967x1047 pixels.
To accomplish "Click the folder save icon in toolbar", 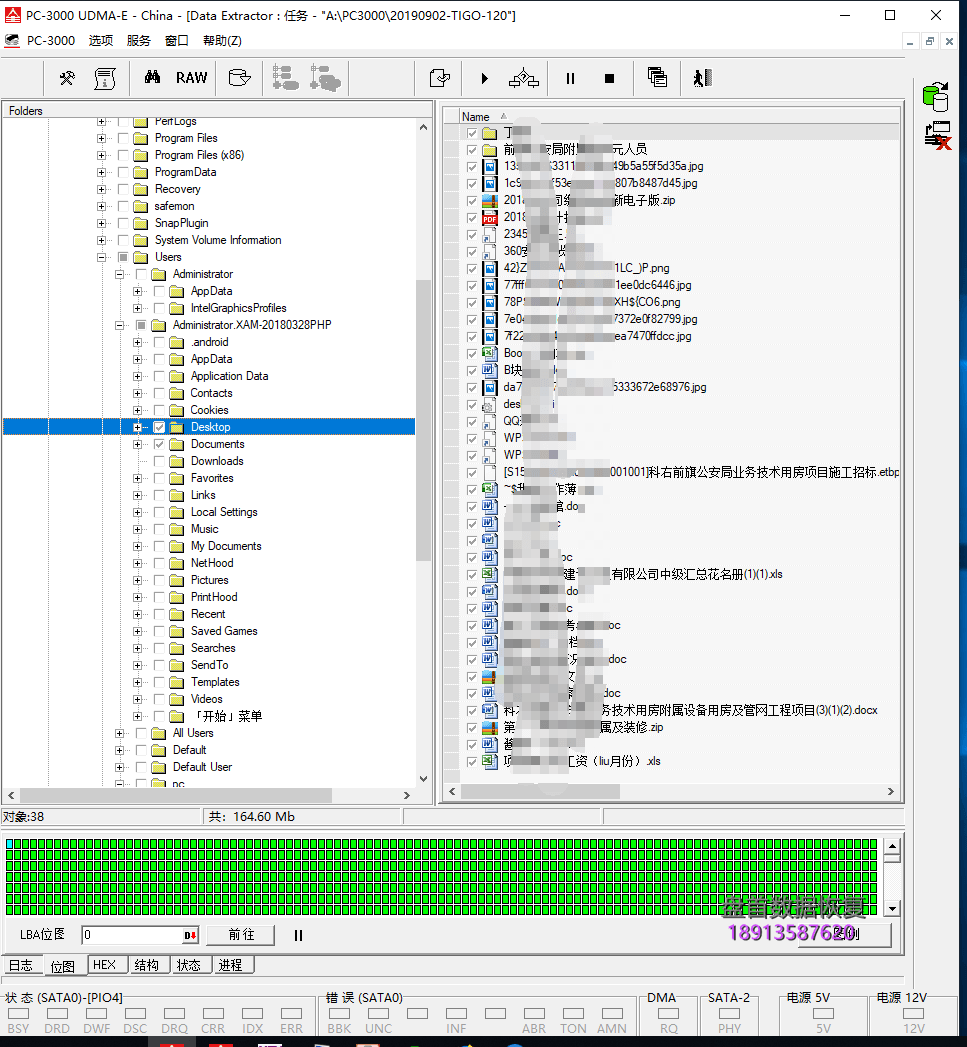I will (x=239, y=78).
